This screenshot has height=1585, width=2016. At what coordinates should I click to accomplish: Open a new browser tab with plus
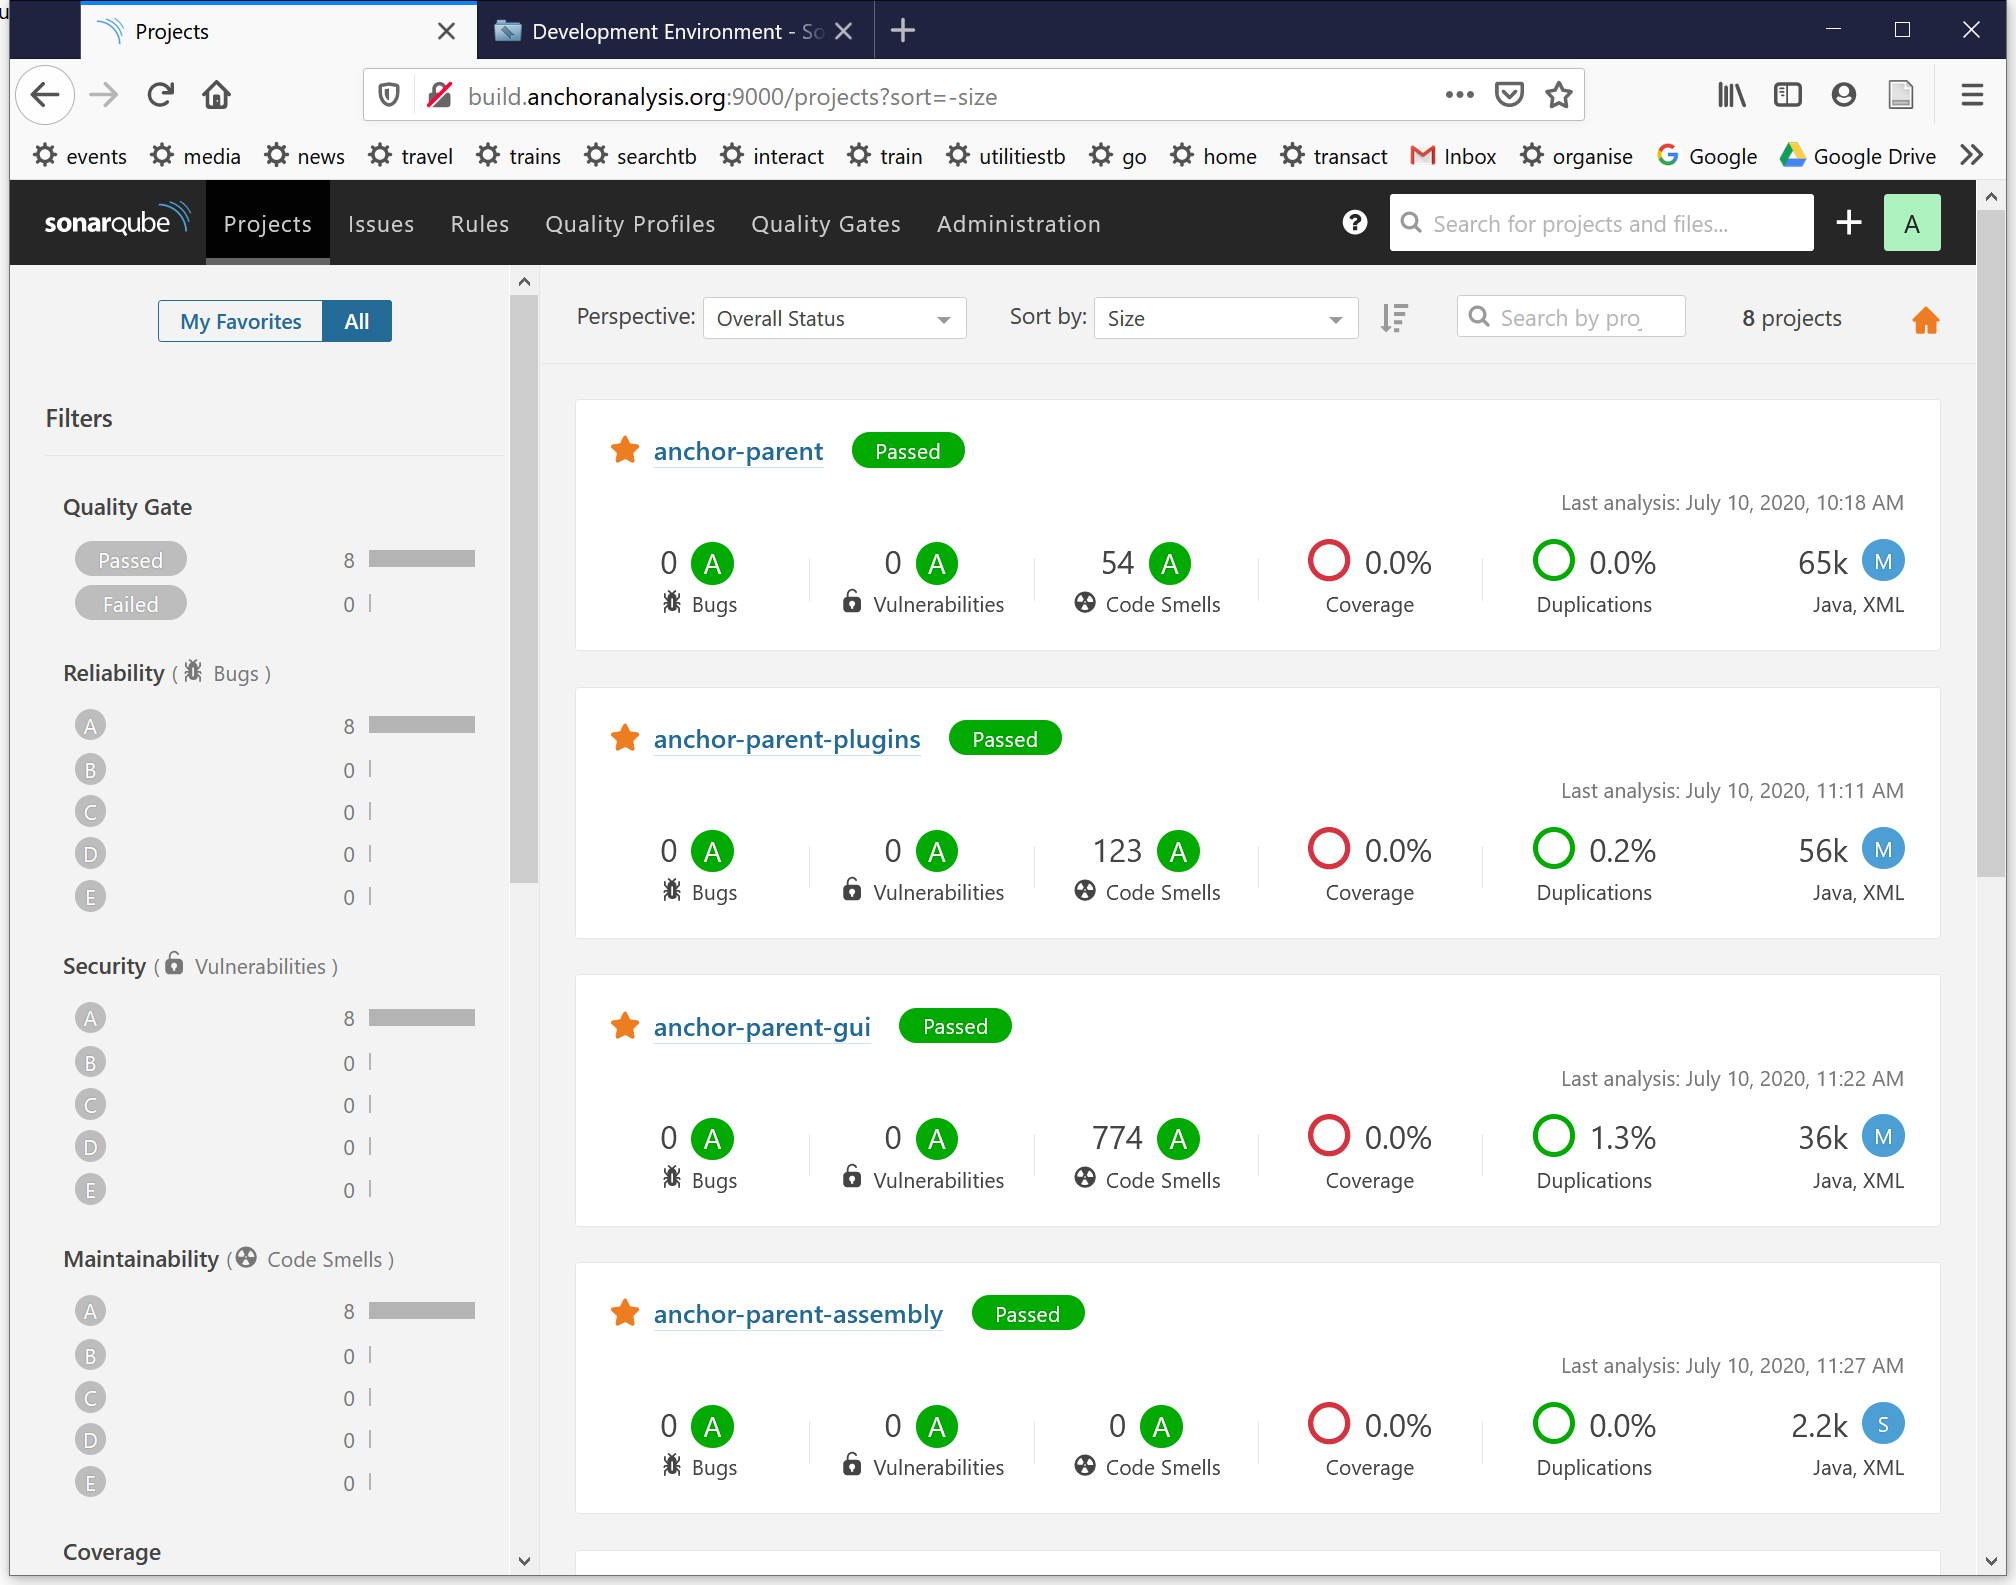click(902, 31)
